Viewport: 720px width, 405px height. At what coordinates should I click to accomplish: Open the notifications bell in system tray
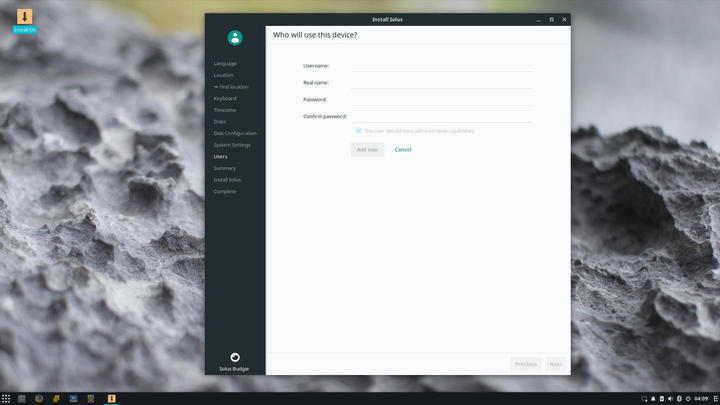653,399
